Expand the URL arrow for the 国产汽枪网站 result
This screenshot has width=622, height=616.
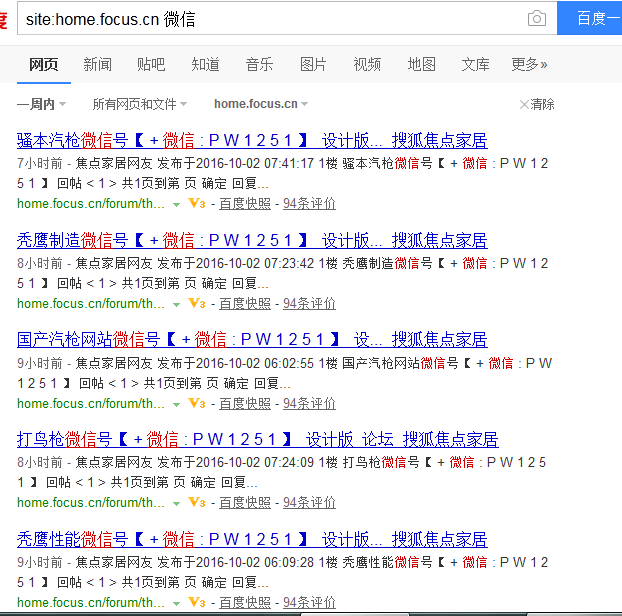tap(177, 405)
